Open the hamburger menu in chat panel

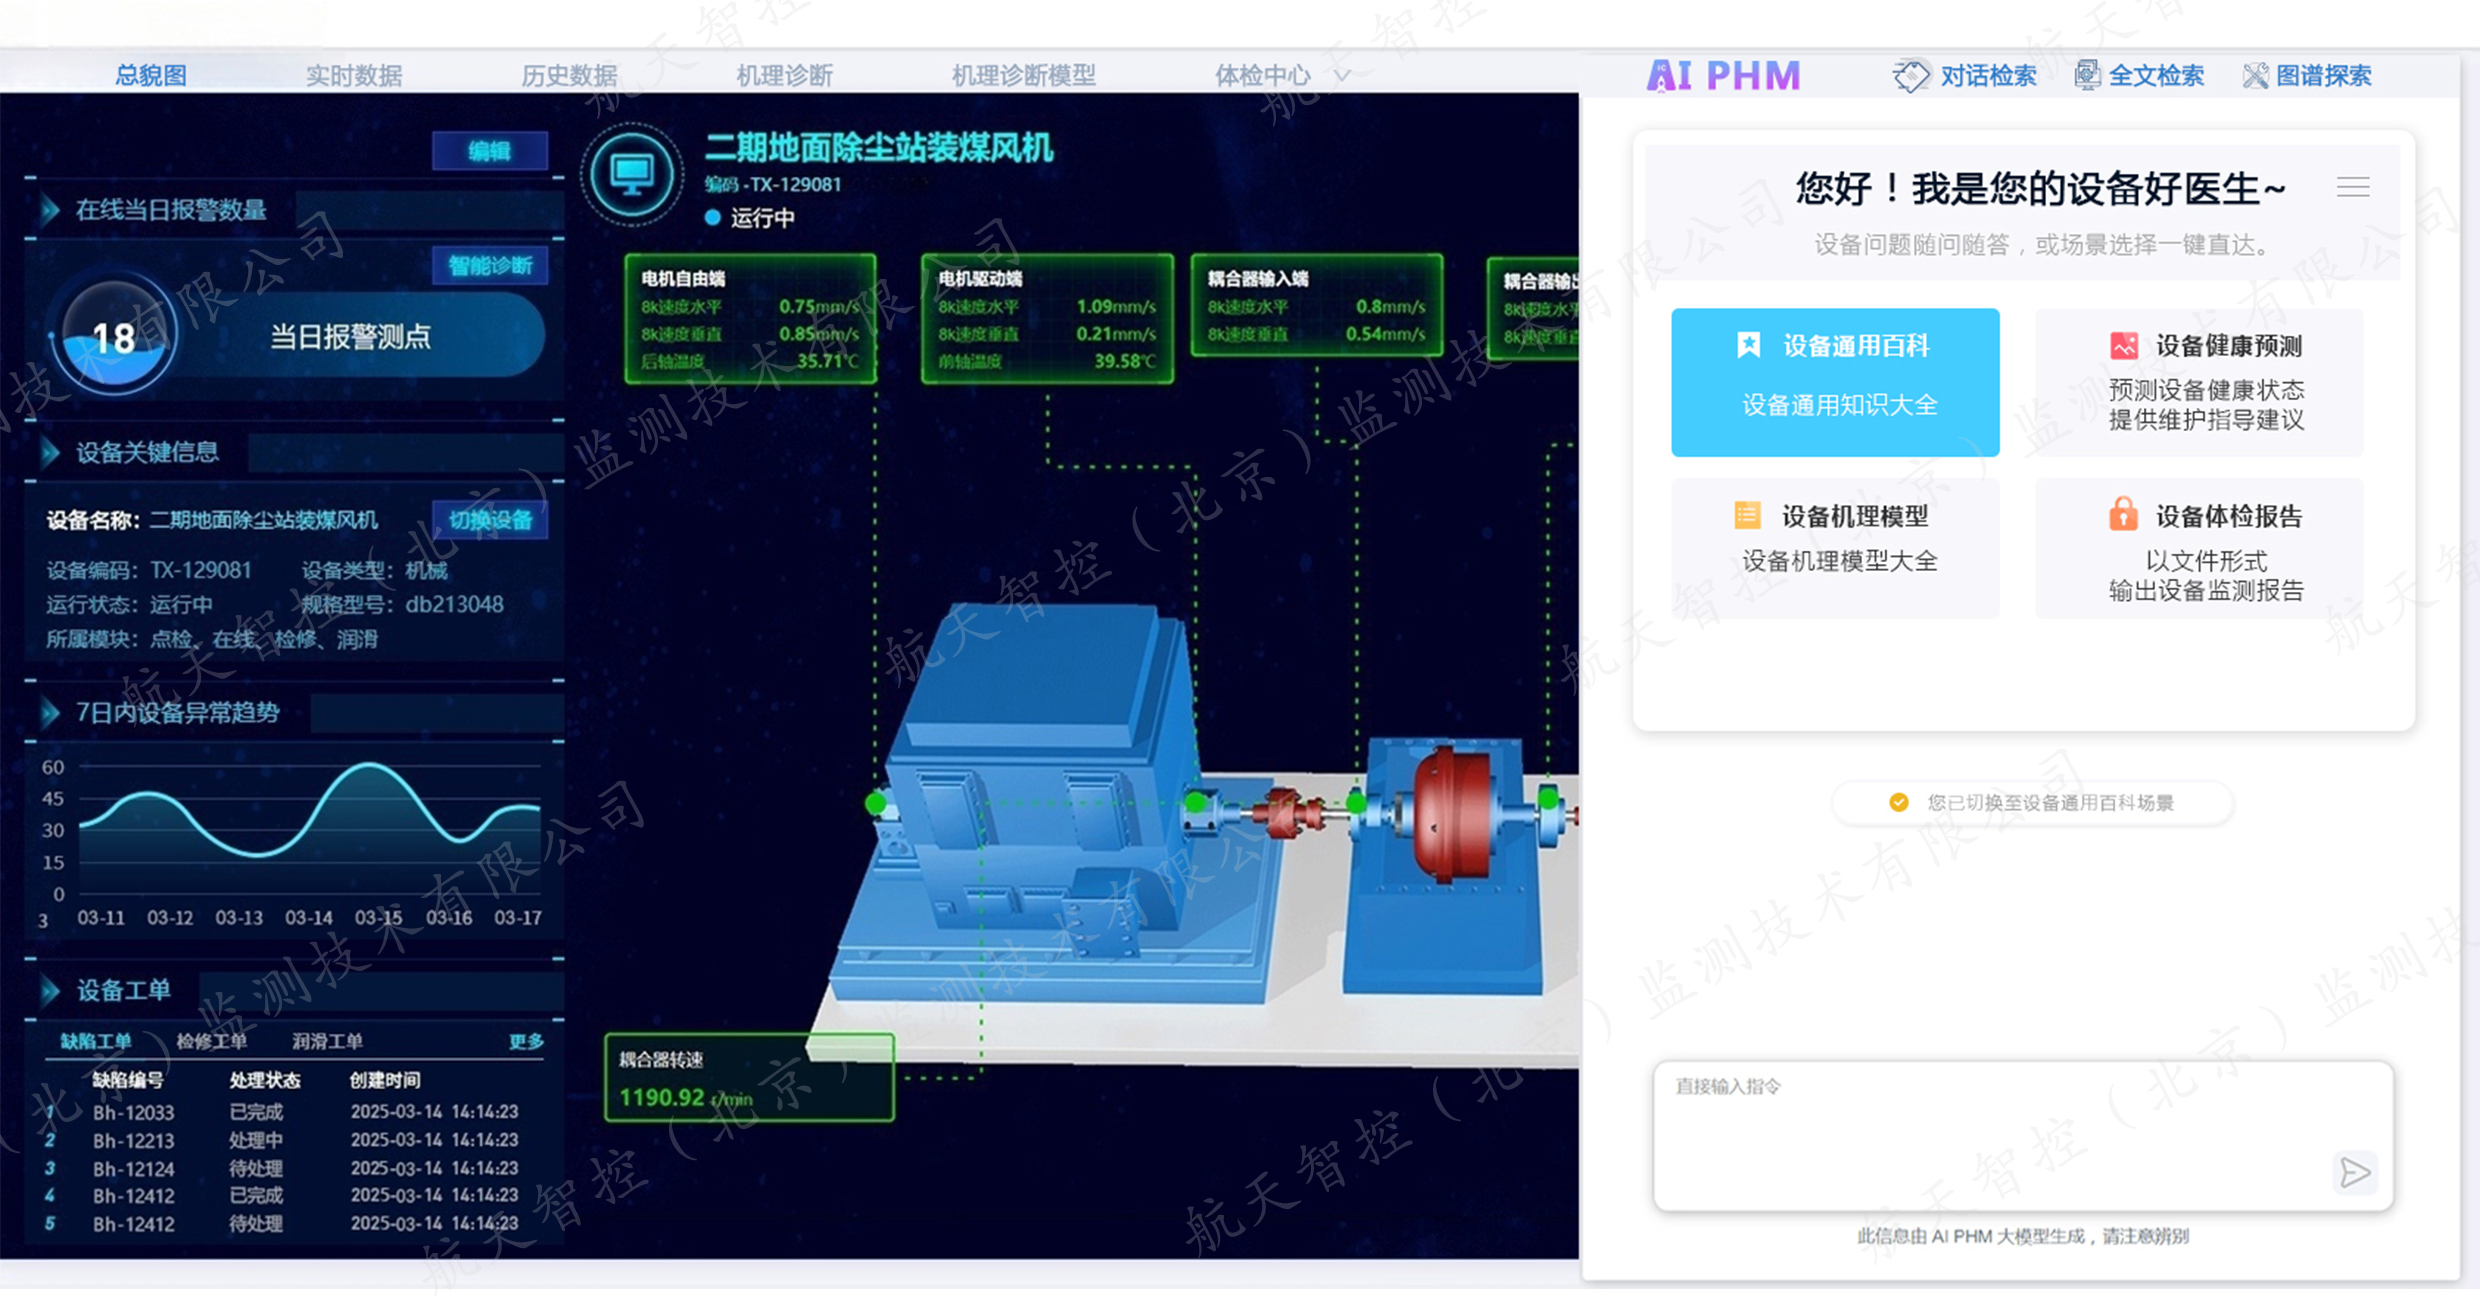point(2352,187)
